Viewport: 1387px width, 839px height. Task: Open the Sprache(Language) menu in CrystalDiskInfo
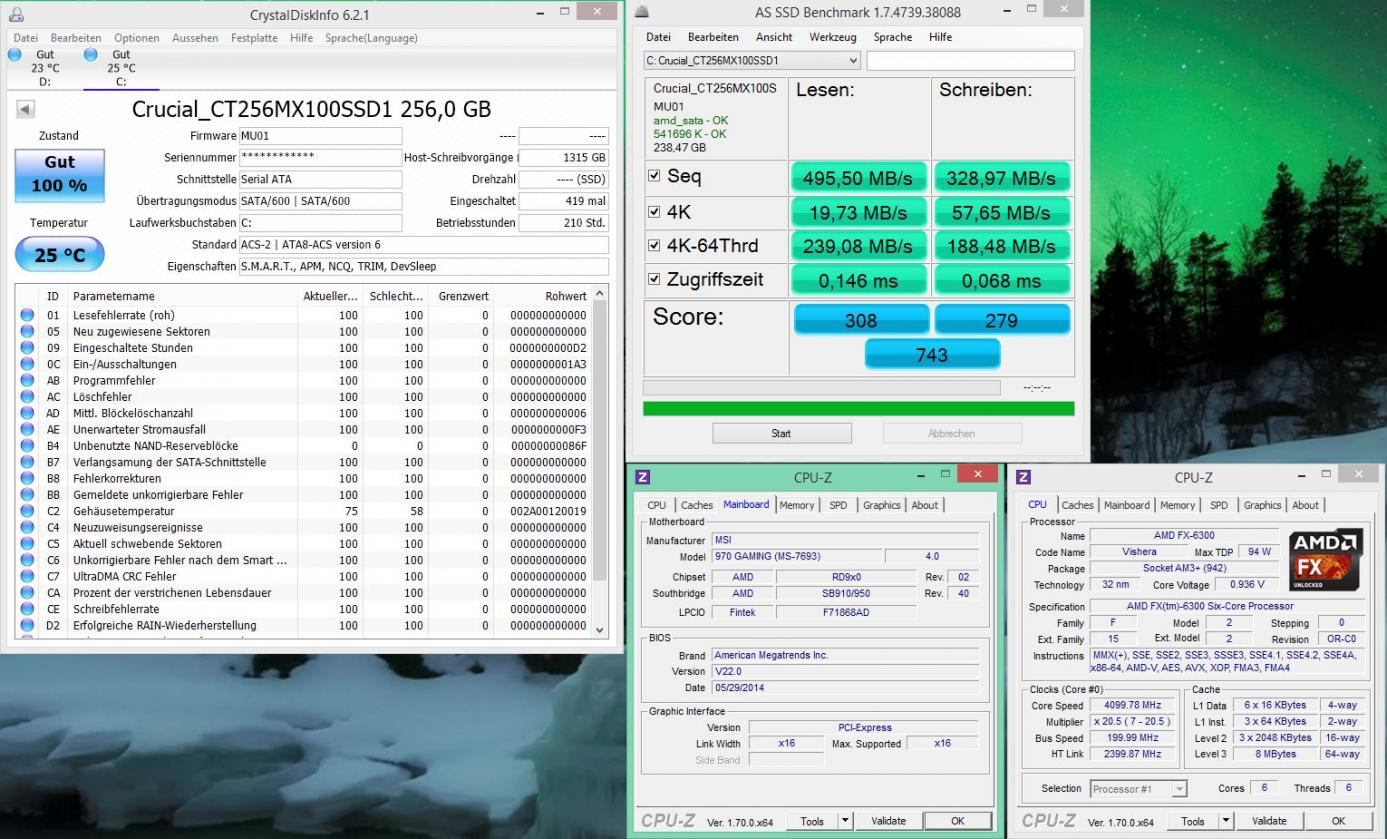click(371, 38)
